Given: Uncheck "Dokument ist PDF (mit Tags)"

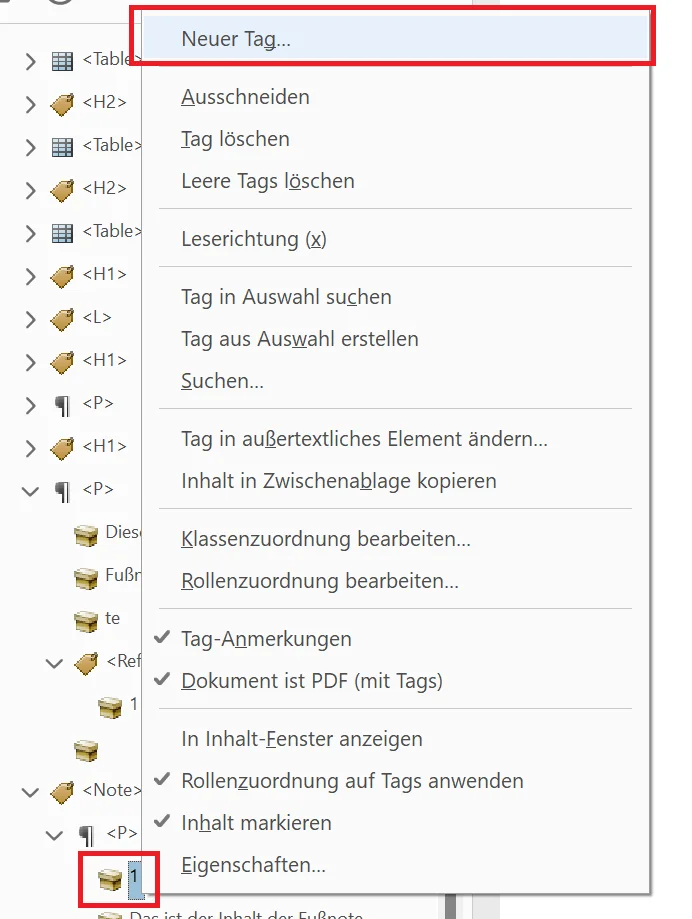Looking at the screenshot, I should [311, 681].
